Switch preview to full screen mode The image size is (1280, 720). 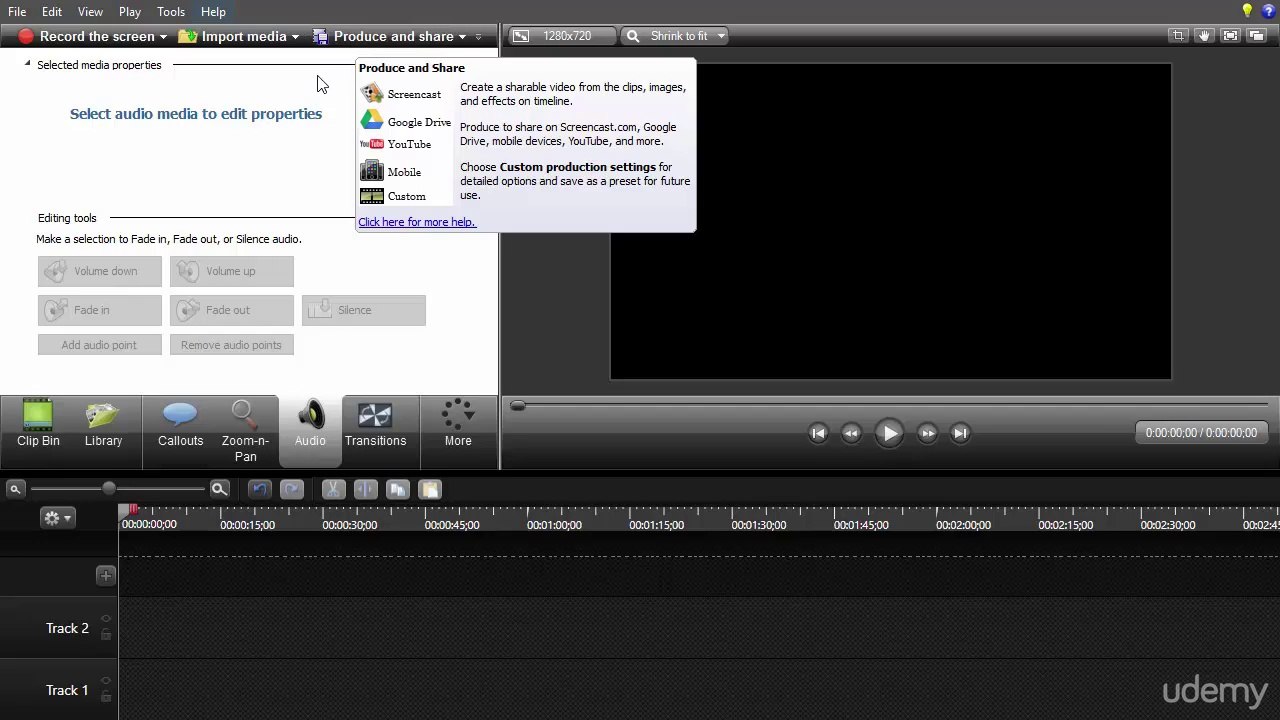(x=1230, y=36)
